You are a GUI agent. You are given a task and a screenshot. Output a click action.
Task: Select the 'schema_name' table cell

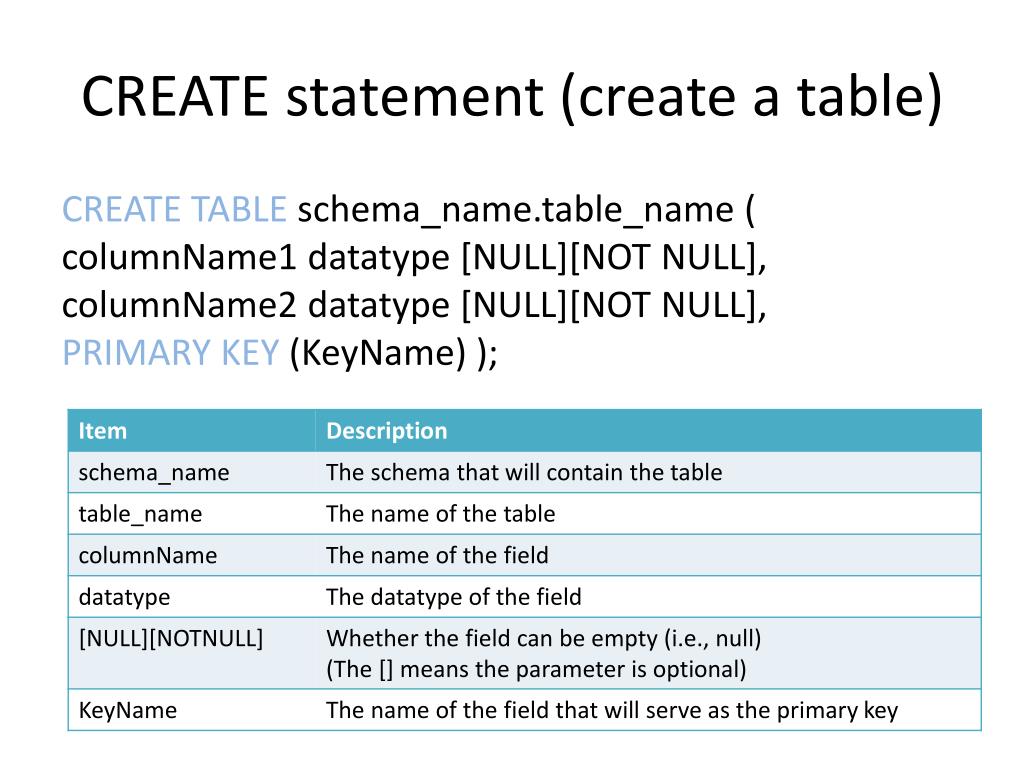pyautogui.click(x=191, y=473)
